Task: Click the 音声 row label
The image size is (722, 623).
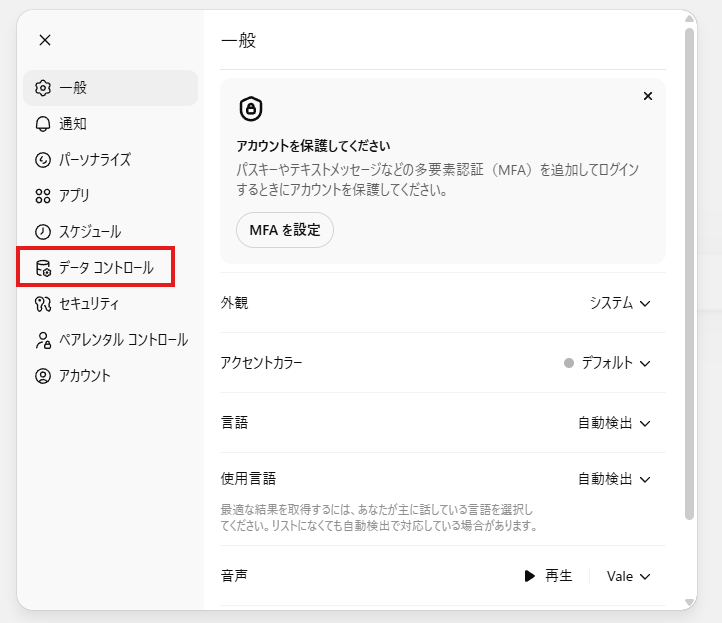Action: click(234, 576)
